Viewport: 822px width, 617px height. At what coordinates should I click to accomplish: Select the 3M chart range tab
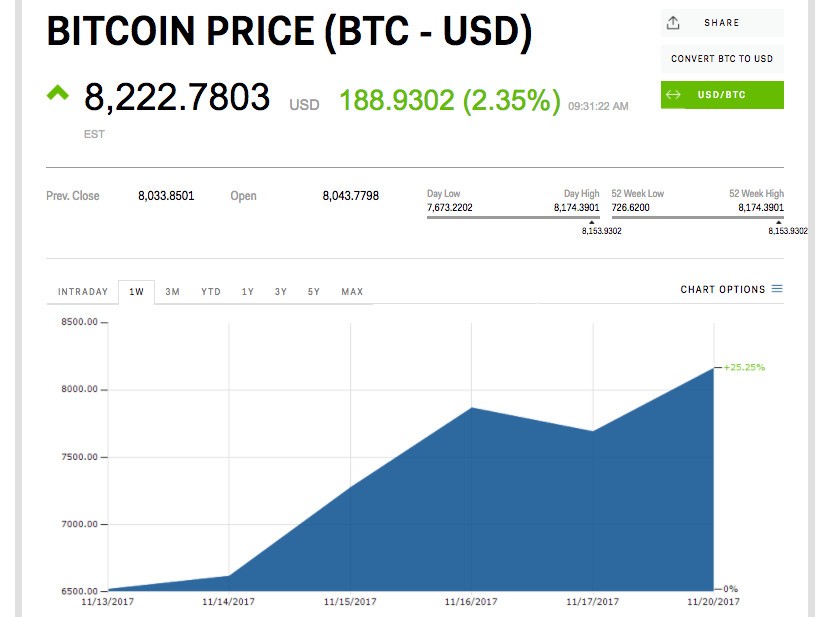click(x=173, y=292)
